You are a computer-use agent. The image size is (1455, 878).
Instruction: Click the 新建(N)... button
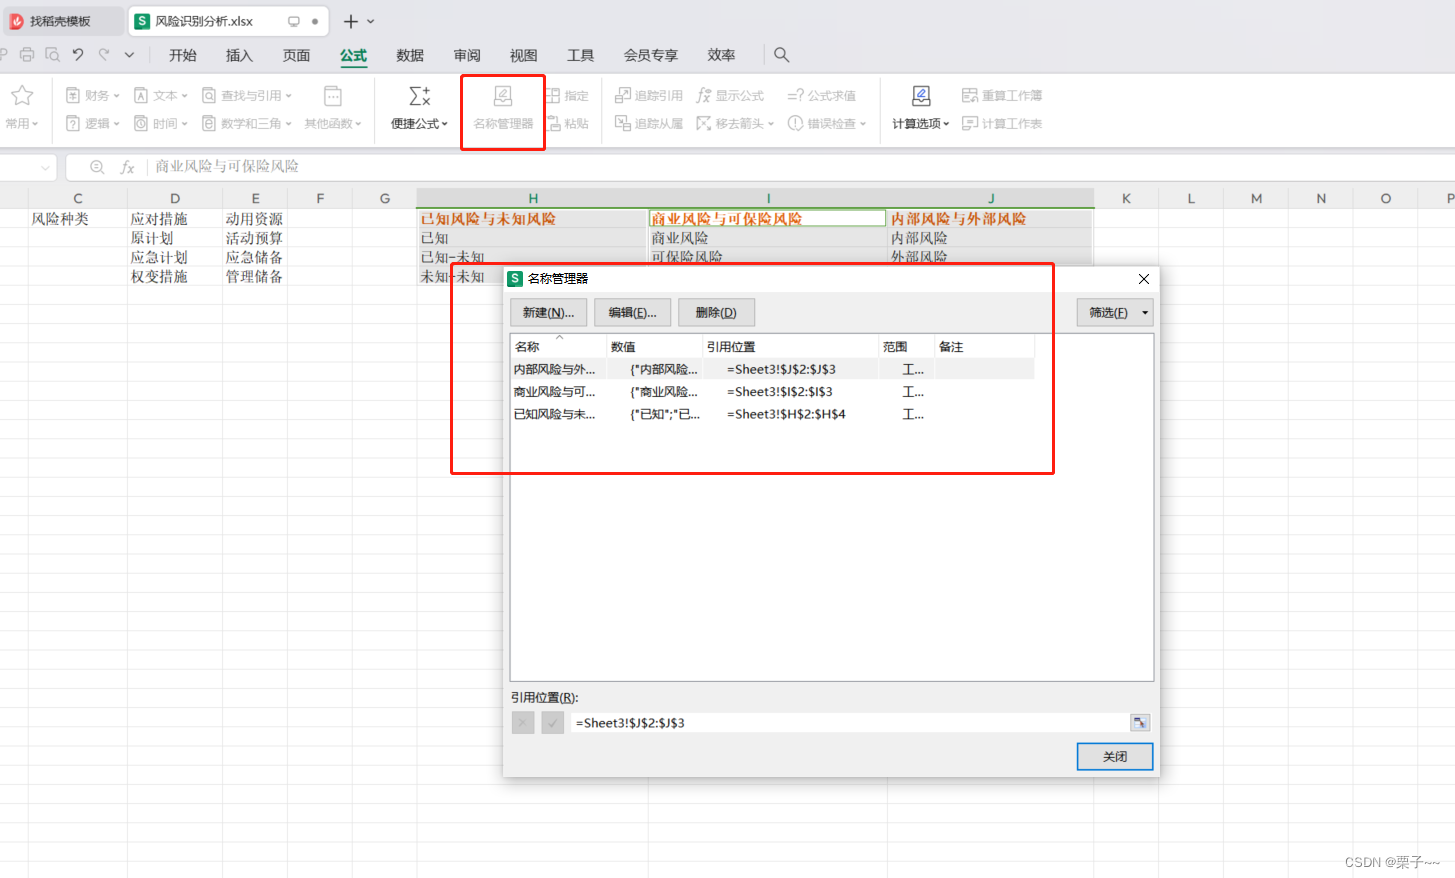548,313
